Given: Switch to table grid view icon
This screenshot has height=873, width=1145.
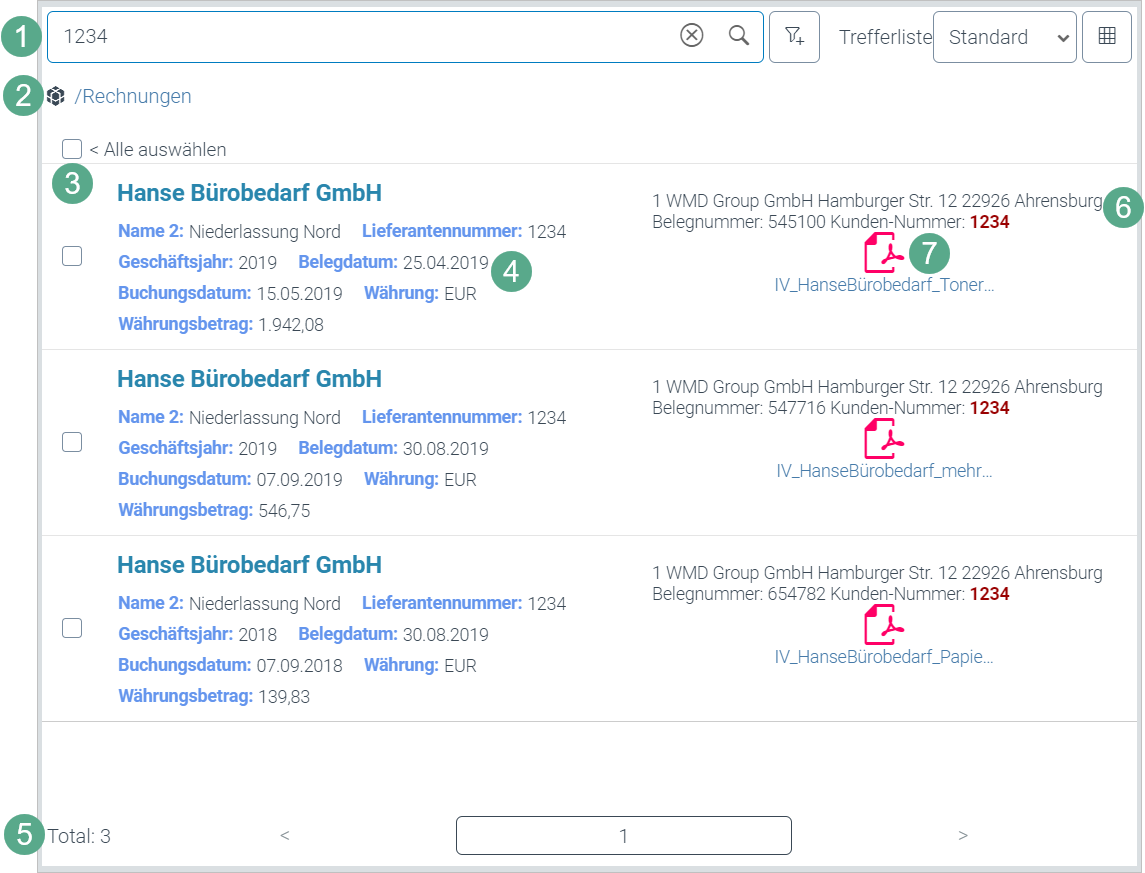Looking at the screenshot, I should pos(1107,37).
